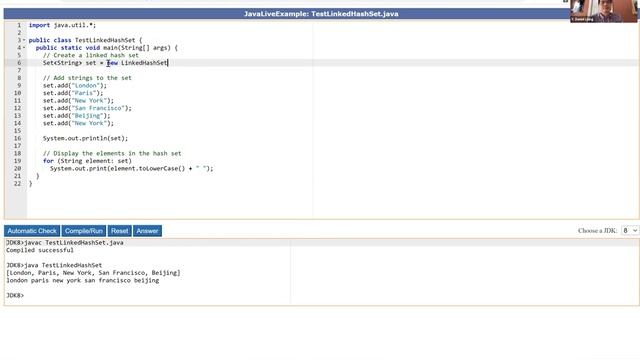Click the lowercase cities output line
640x360 pixels.
82,280
